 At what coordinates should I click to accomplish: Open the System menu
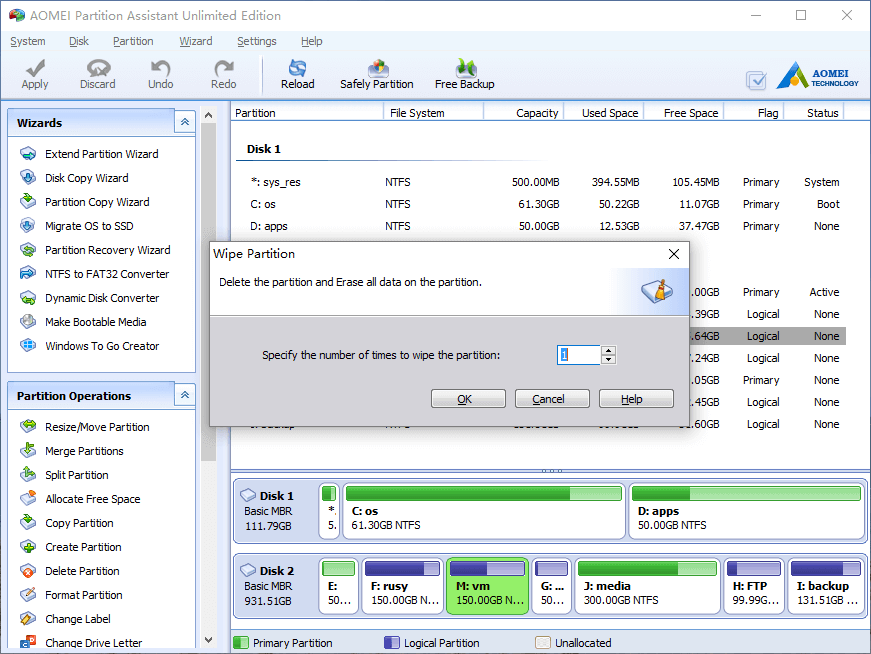28,41
